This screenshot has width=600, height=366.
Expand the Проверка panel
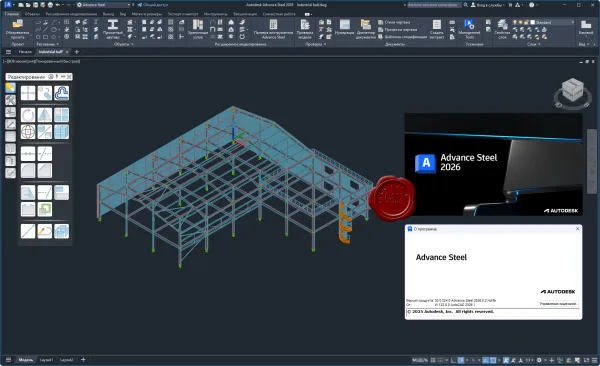[316, 44]
